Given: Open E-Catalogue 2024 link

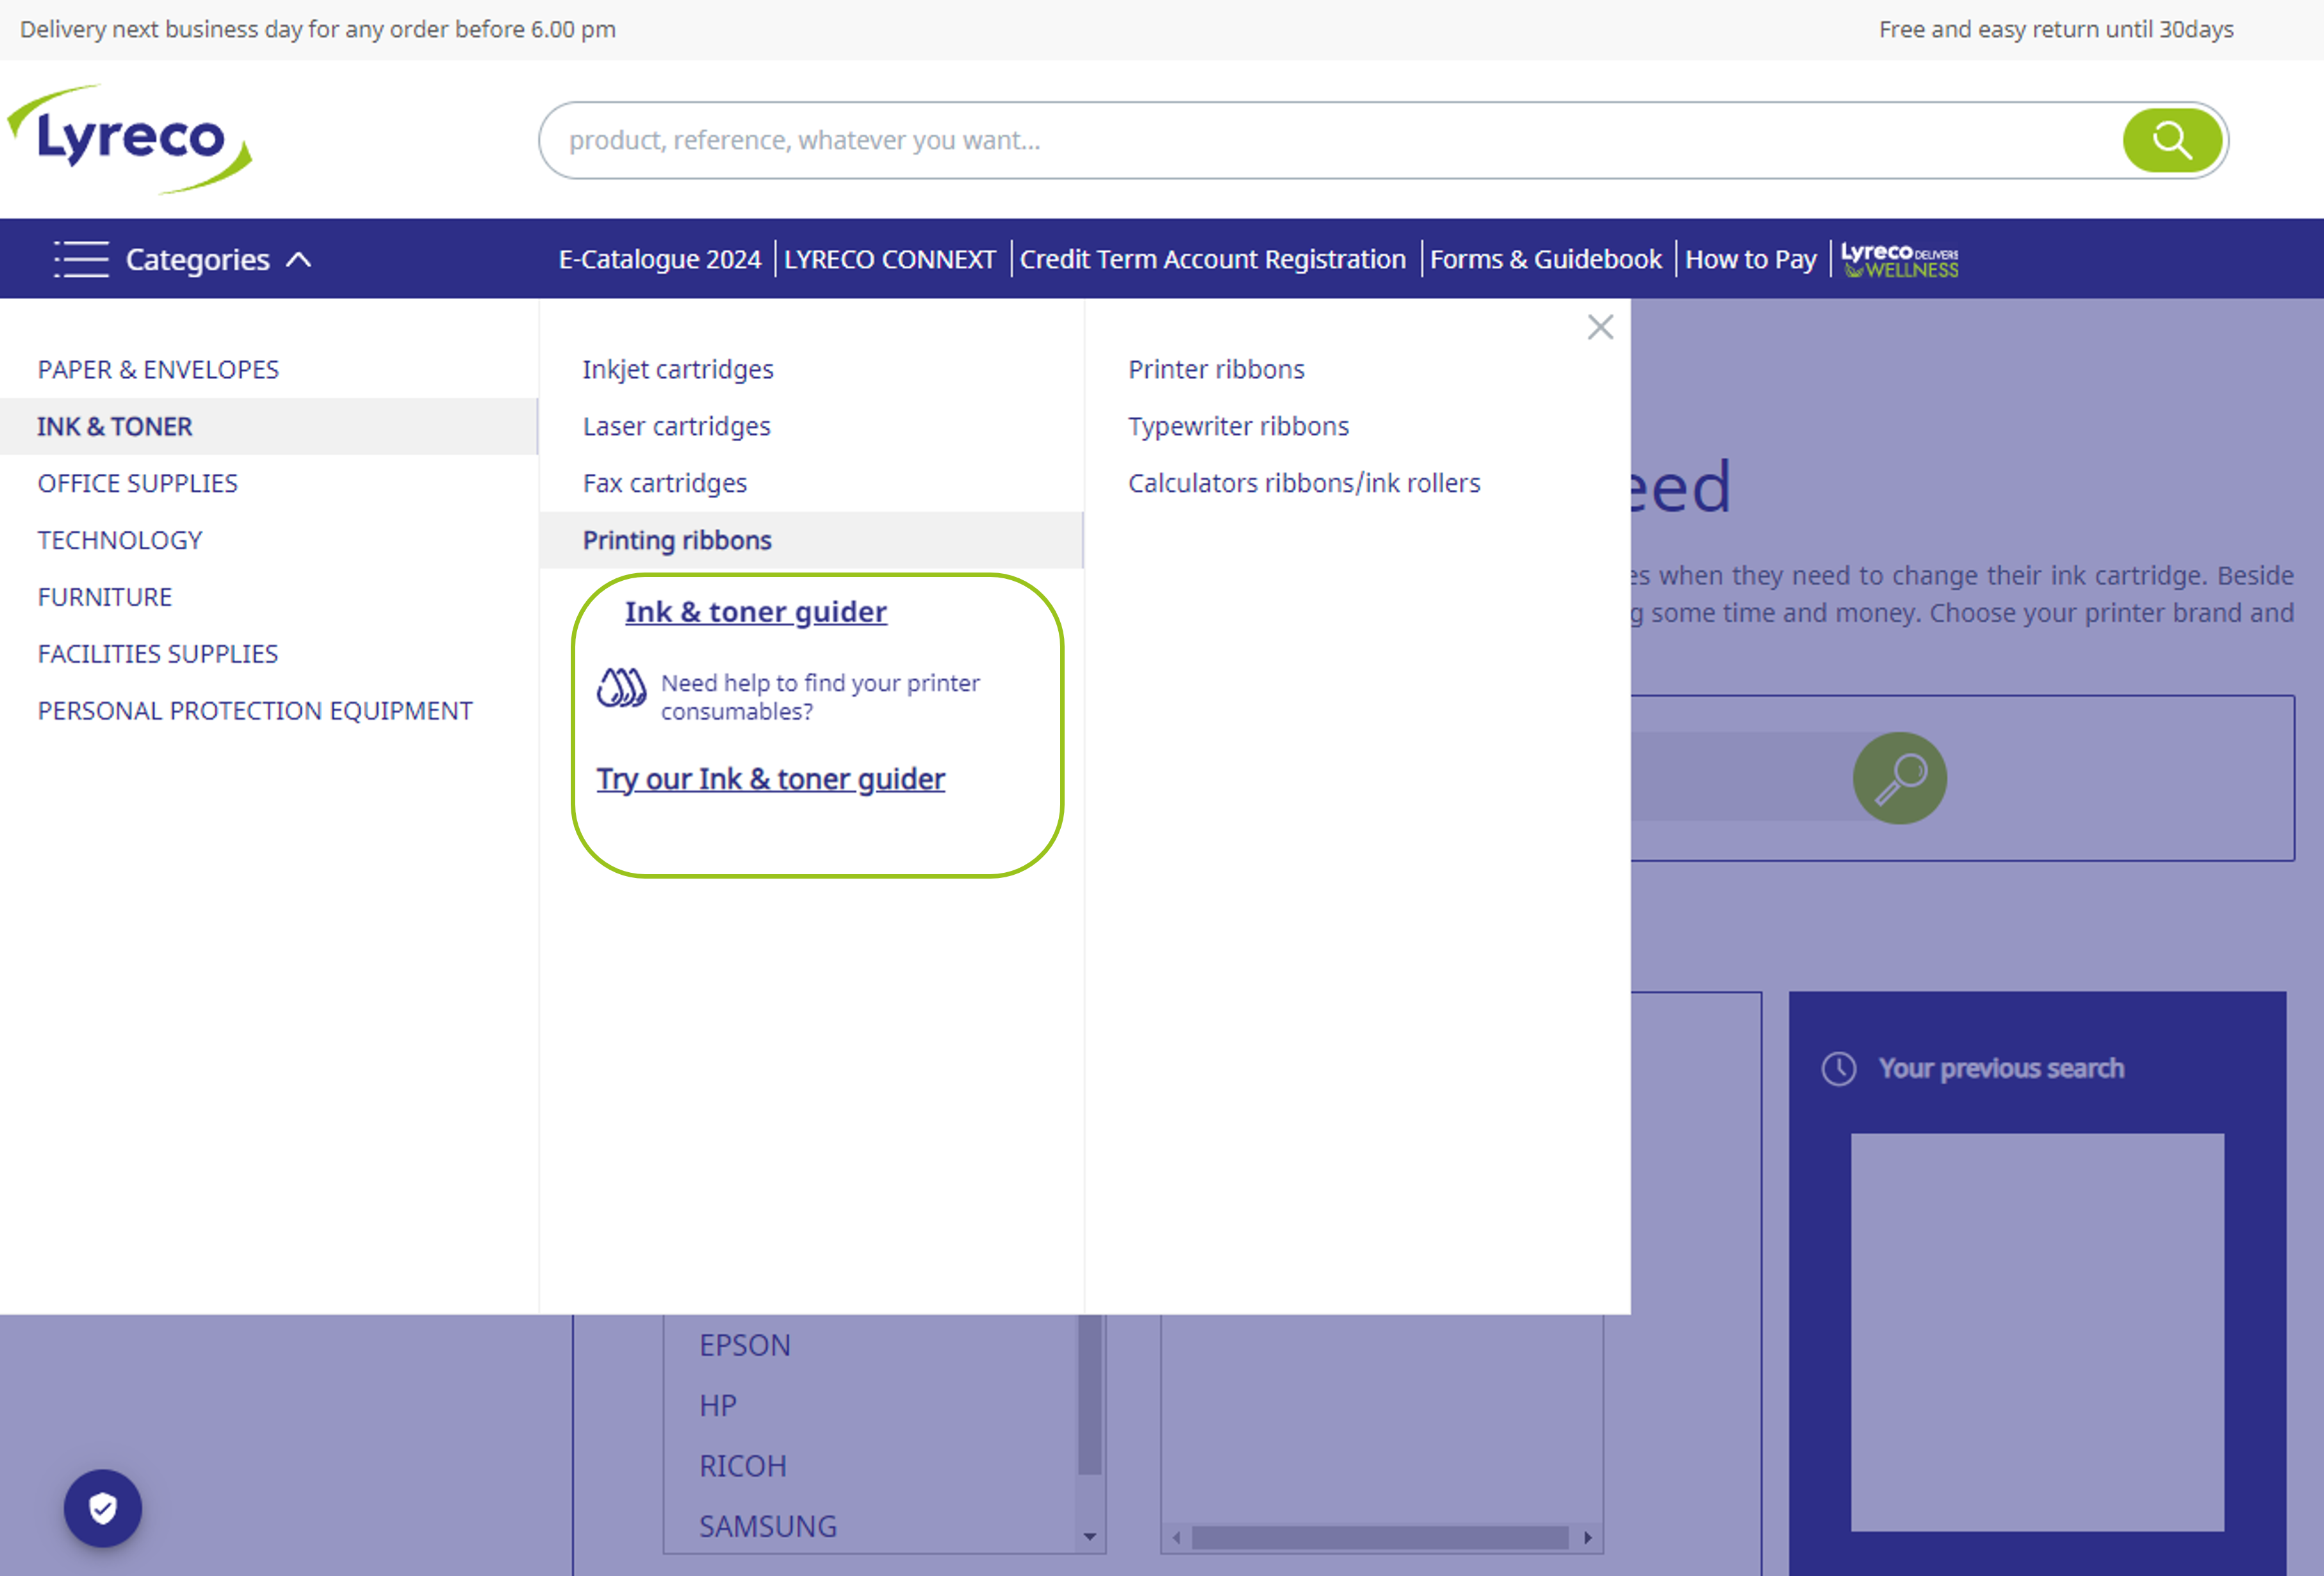Looking at the screenshot, I should pyautogui.click(x=660, y=259).
